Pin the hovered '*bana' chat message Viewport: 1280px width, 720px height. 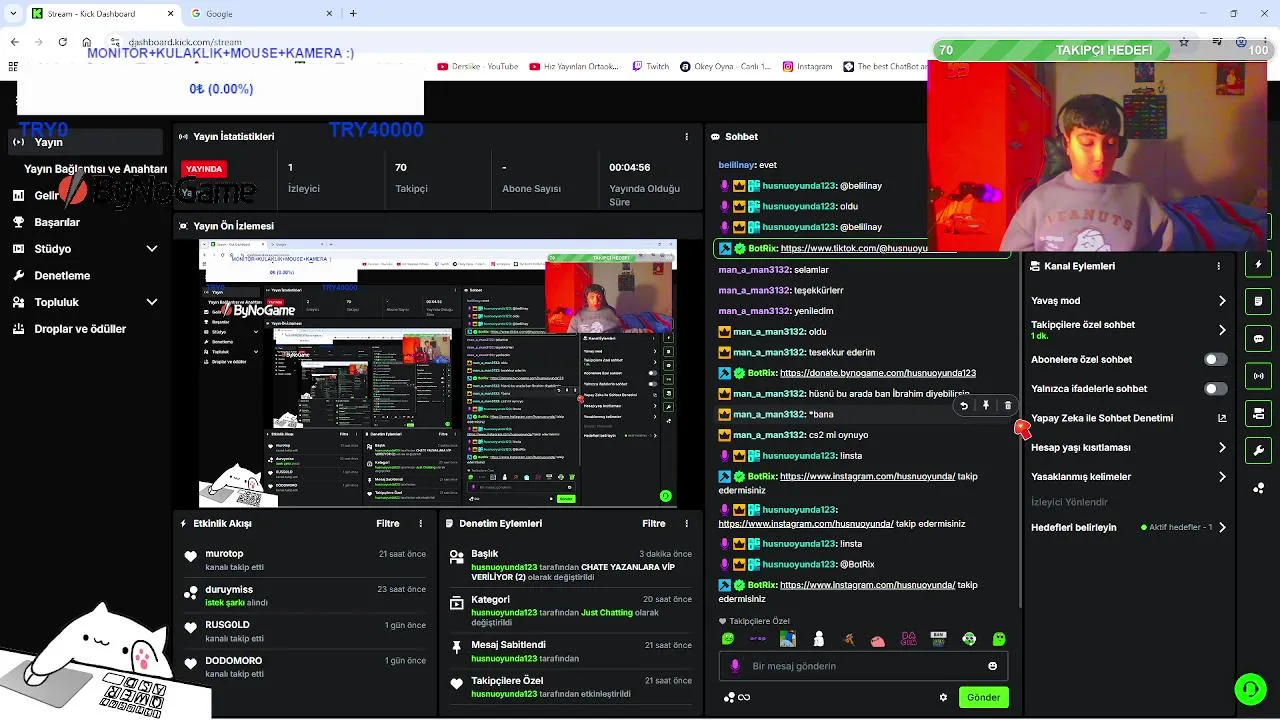point(985,406)
